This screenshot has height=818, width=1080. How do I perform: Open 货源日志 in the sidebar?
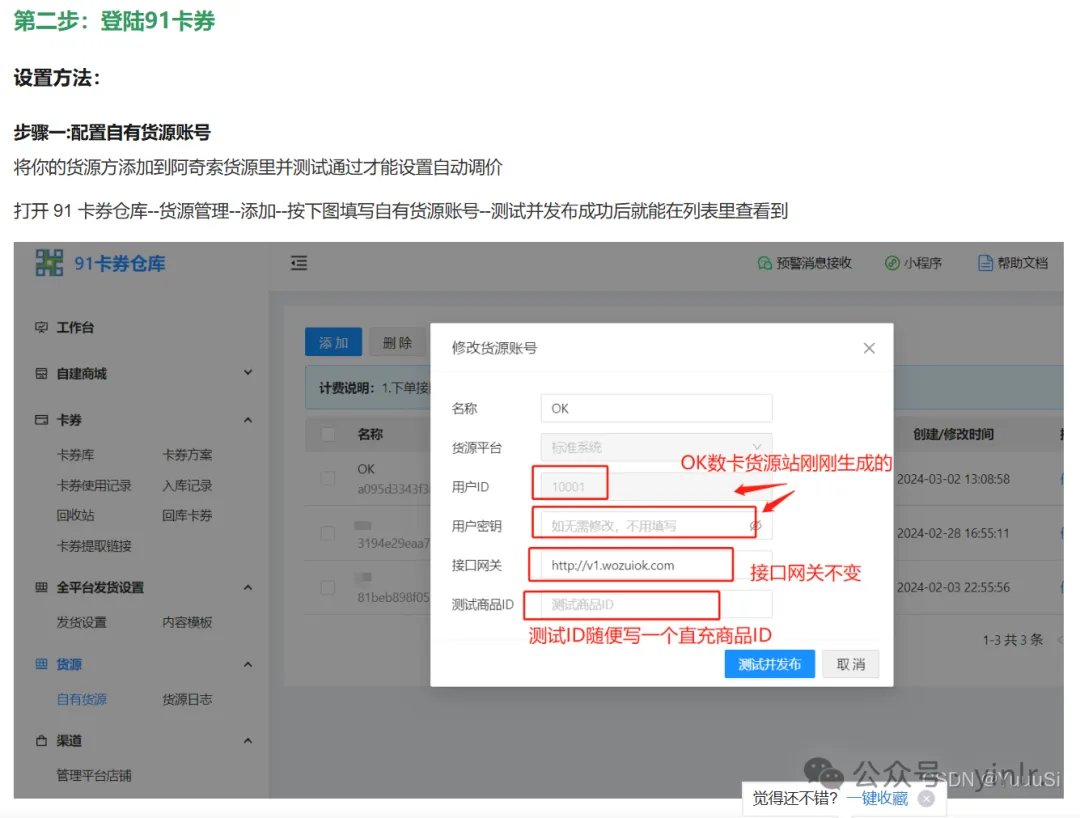(187, 700)
